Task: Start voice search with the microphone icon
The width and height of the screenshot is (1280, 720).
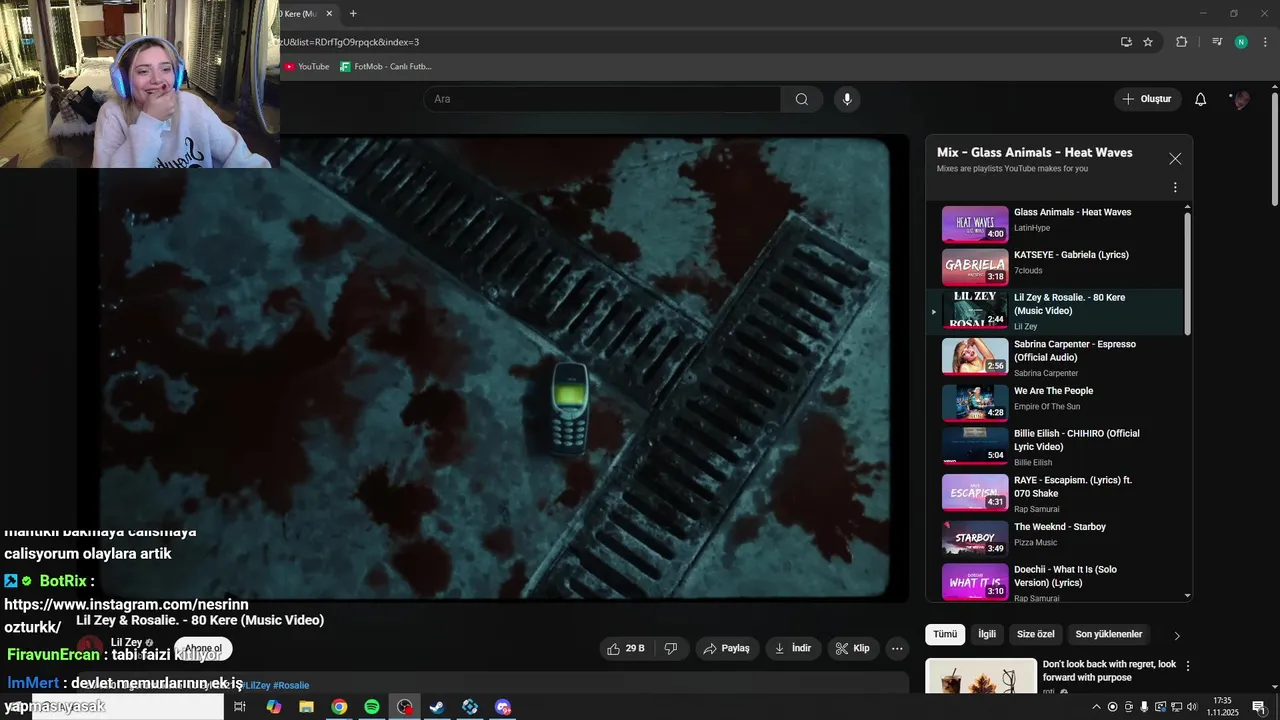Action: coord(847,99)
